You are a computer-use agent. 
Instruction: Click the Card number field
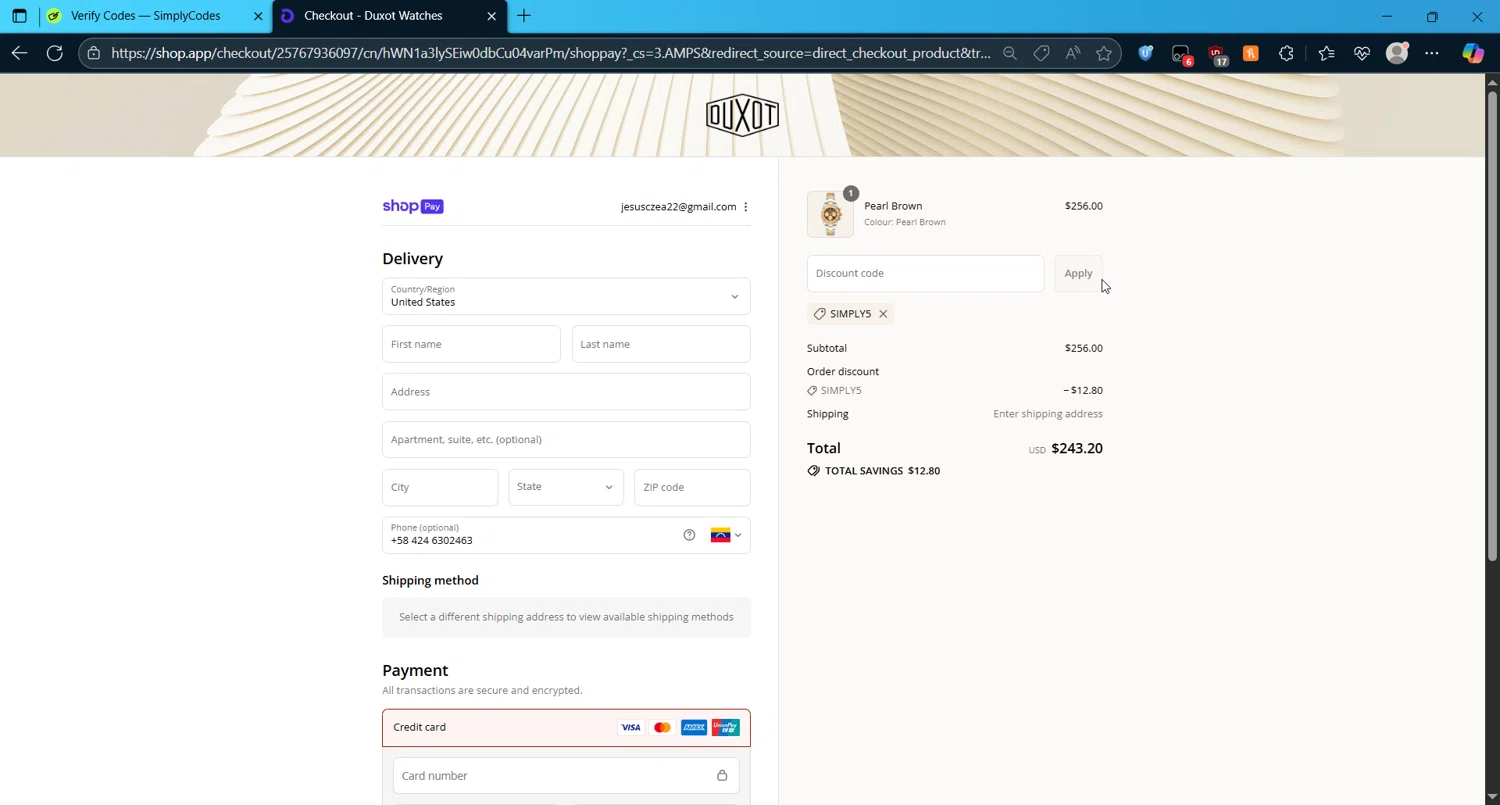566,776
